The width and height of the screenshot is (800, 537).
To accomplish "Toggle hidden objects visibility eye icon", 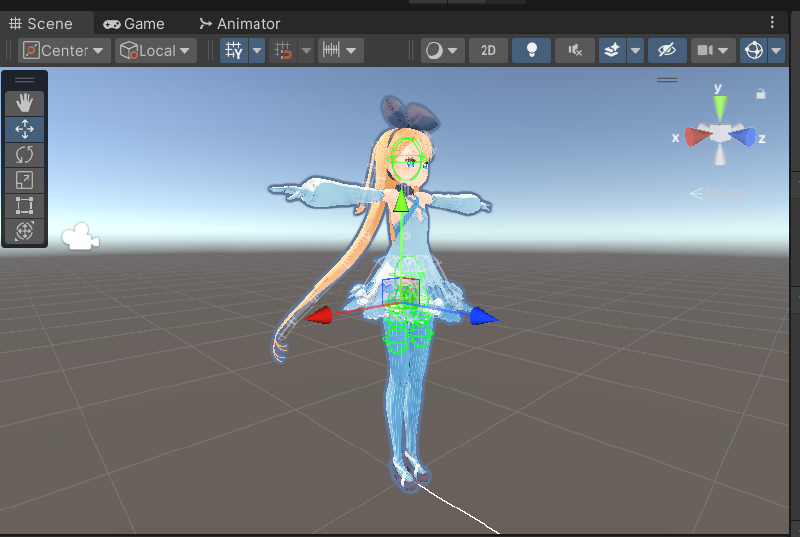I will click(666, 50).
